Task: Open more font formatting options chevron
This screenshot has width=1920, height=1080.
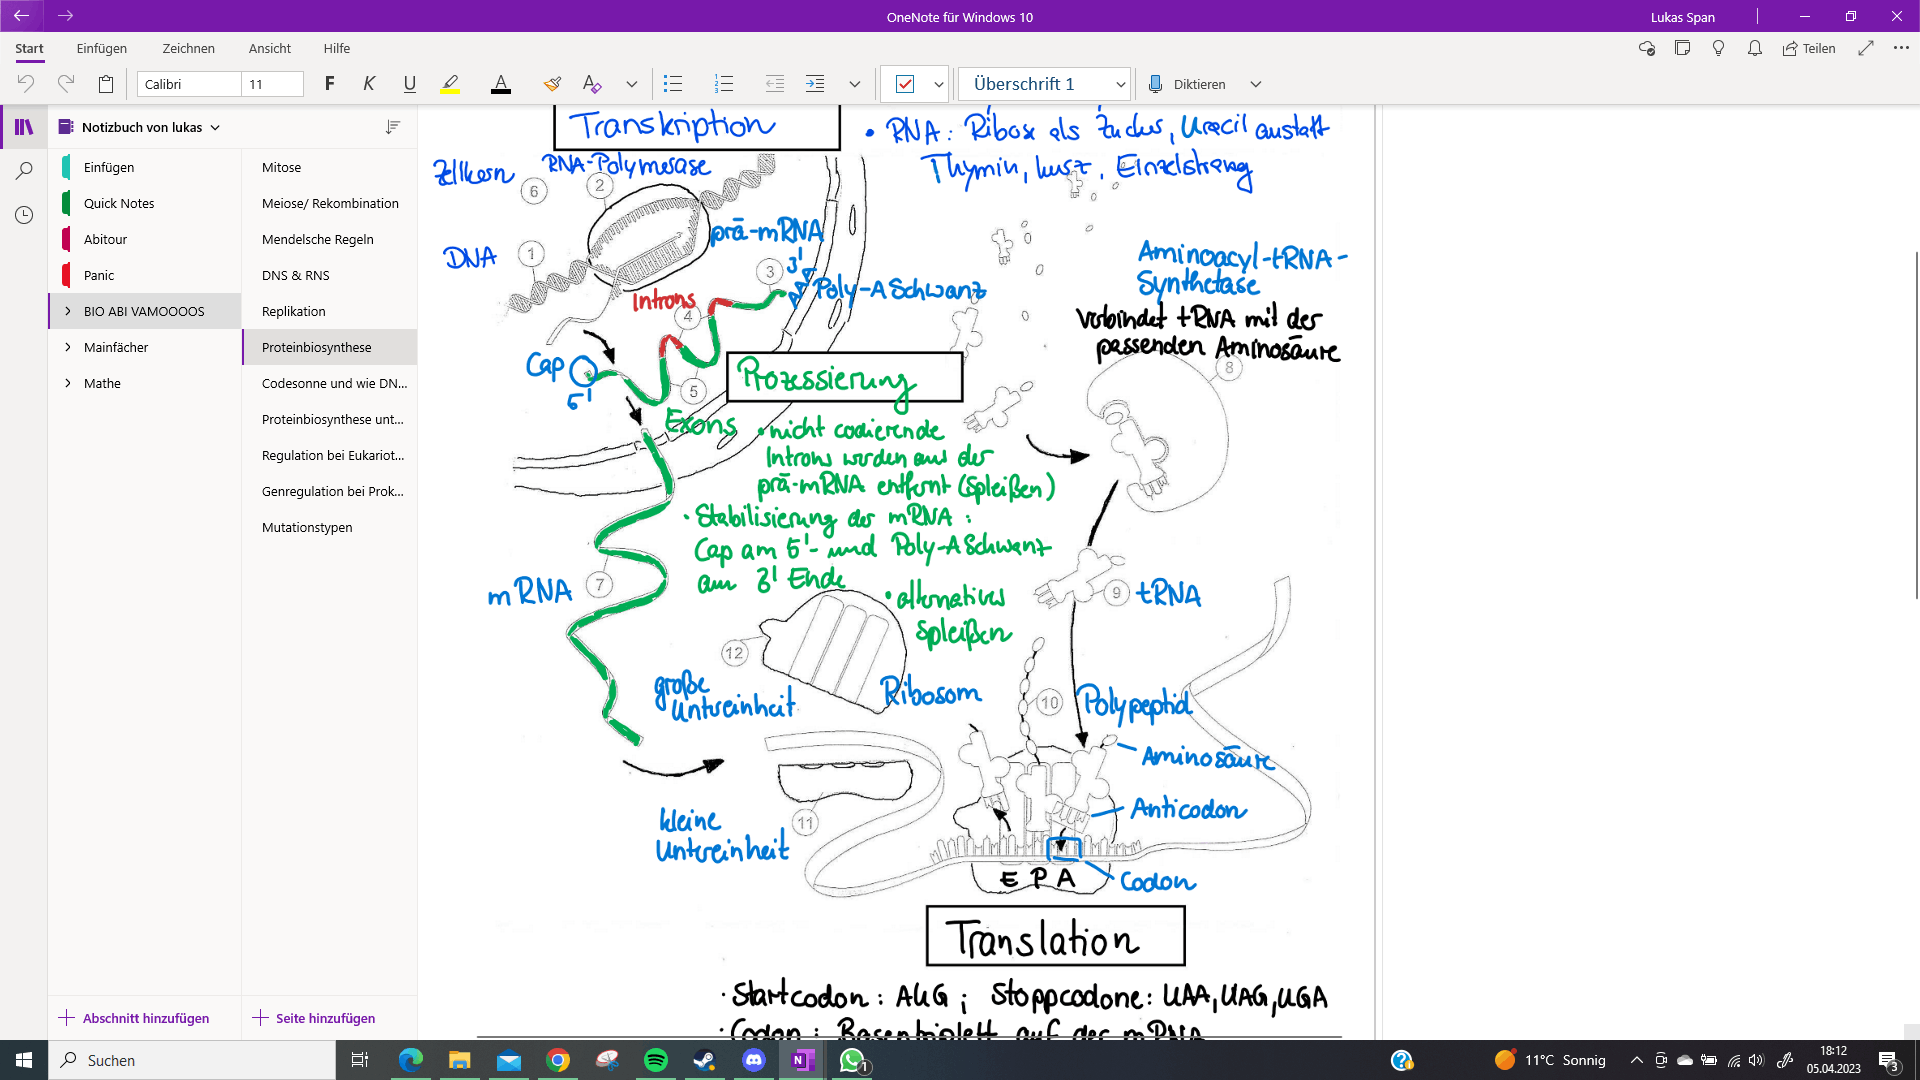Action: tap(631, 84)
